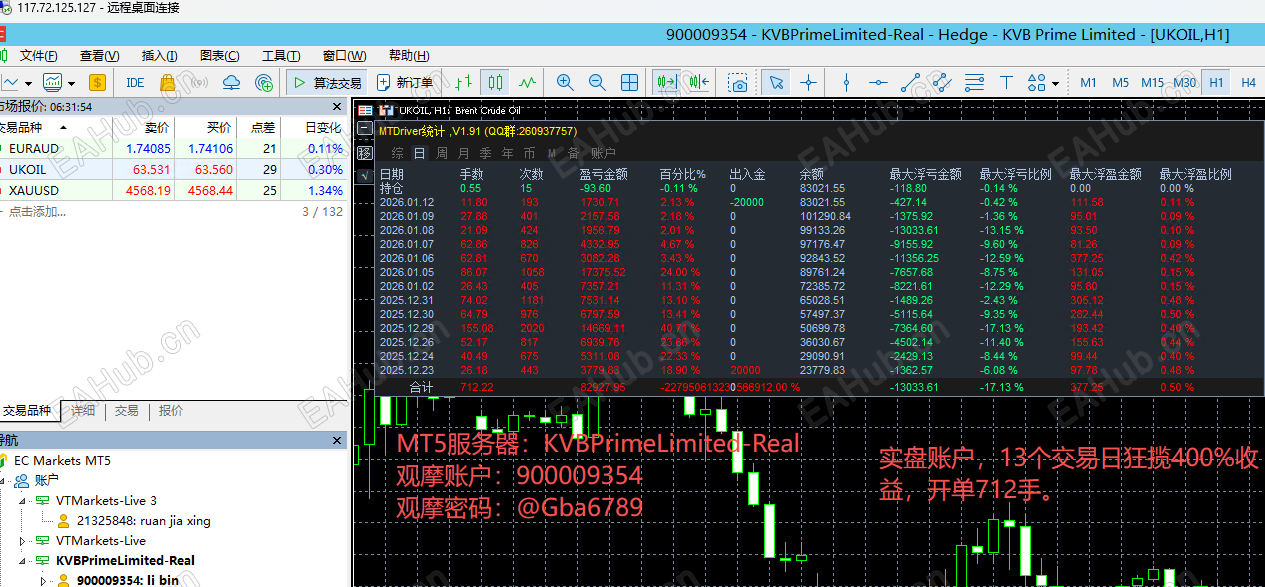This screenshot has height=587, width=1265.
Task: Click the signal subscribe icon with plus
Action: click(x=264, y=82)
